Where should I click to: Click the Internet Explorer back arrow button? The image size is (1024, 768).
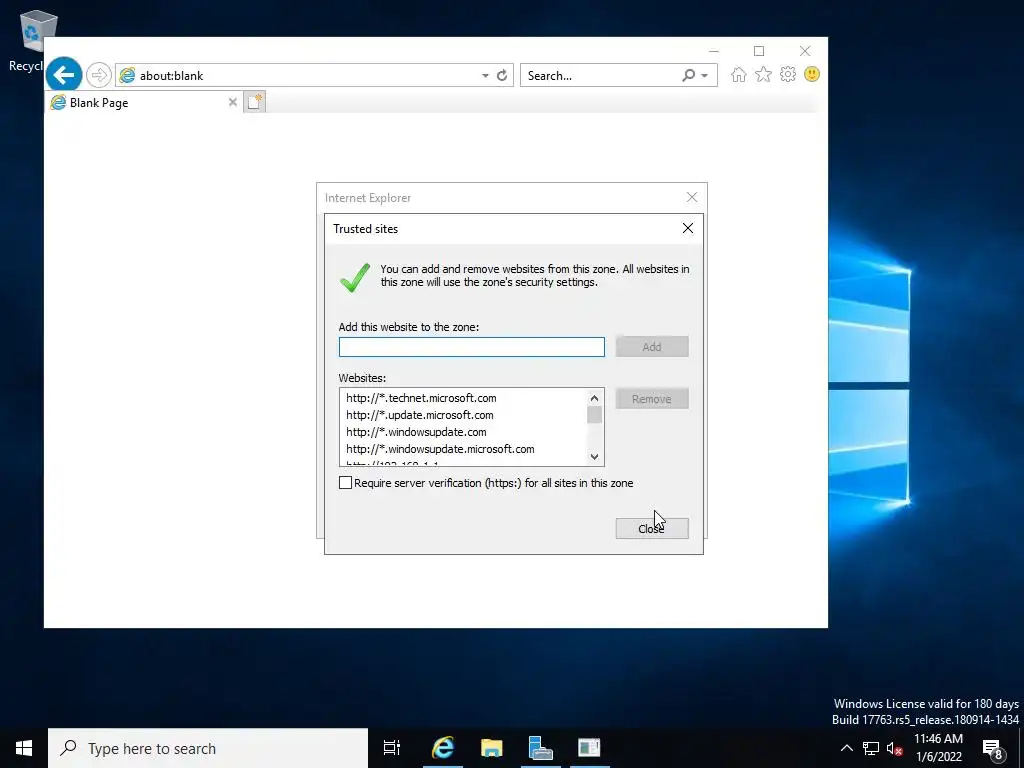(64, 75)
